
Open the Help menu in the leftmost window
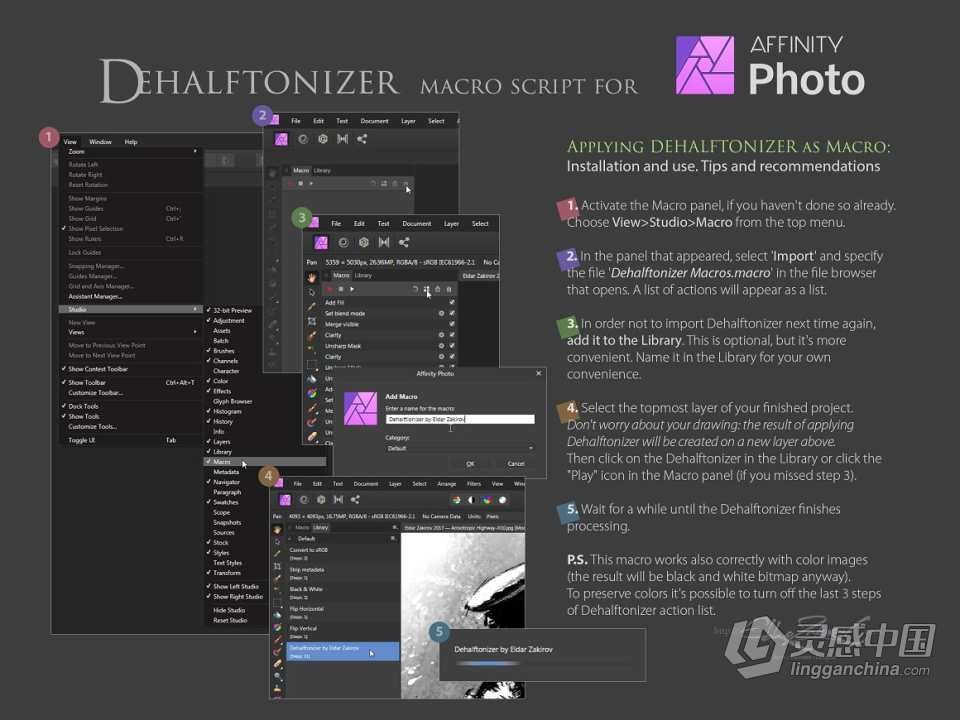pos(131,141)
